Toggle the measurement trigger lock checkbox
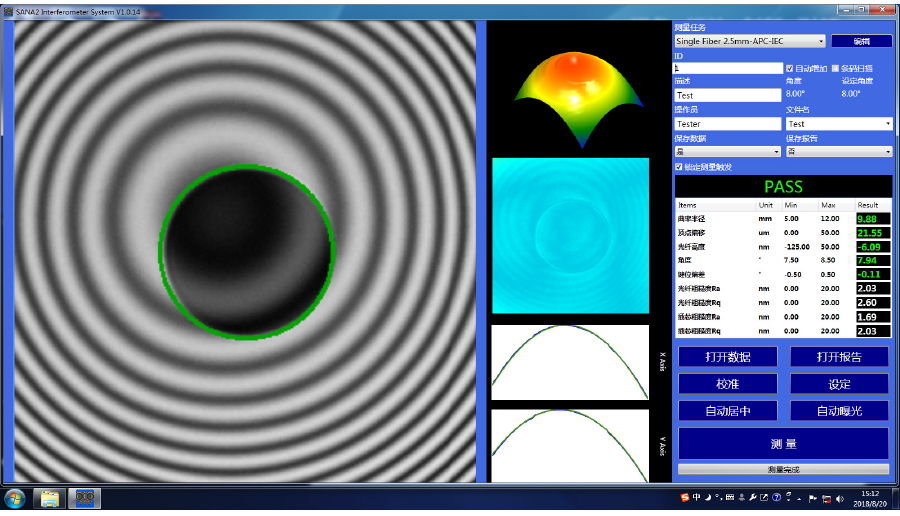 [678, 166]
